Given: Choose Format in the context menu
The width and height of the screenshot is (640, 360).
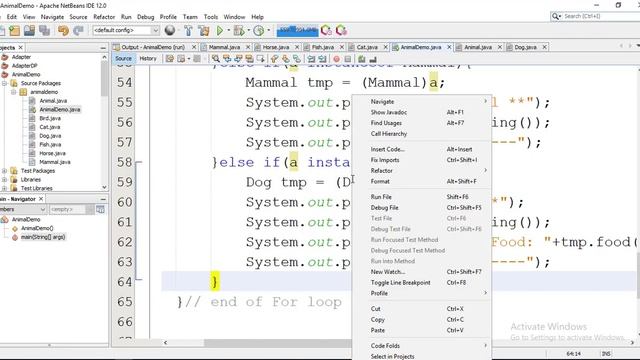Looking at the screenshot, I should tap(422, 181).
